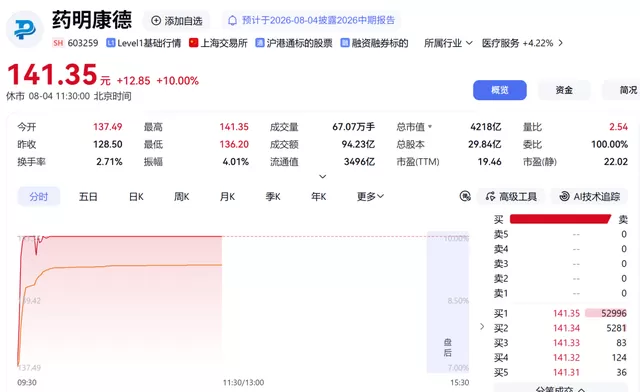Click the 盘后 after-hours chart area

[x=447, y=302]
